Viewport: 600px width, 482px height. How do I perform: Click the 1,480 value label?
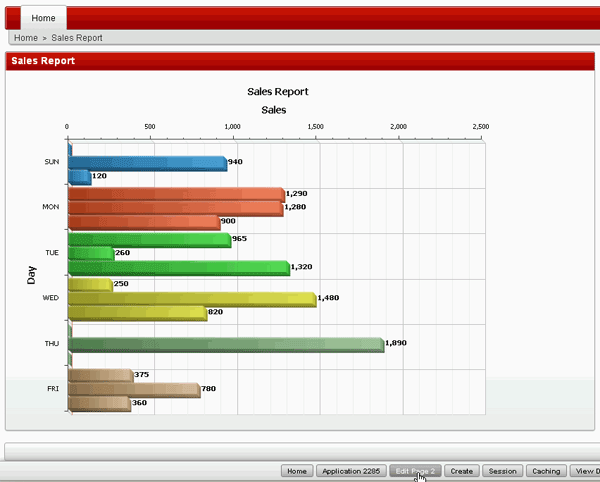pyautogui.click(x=328, y=298)
